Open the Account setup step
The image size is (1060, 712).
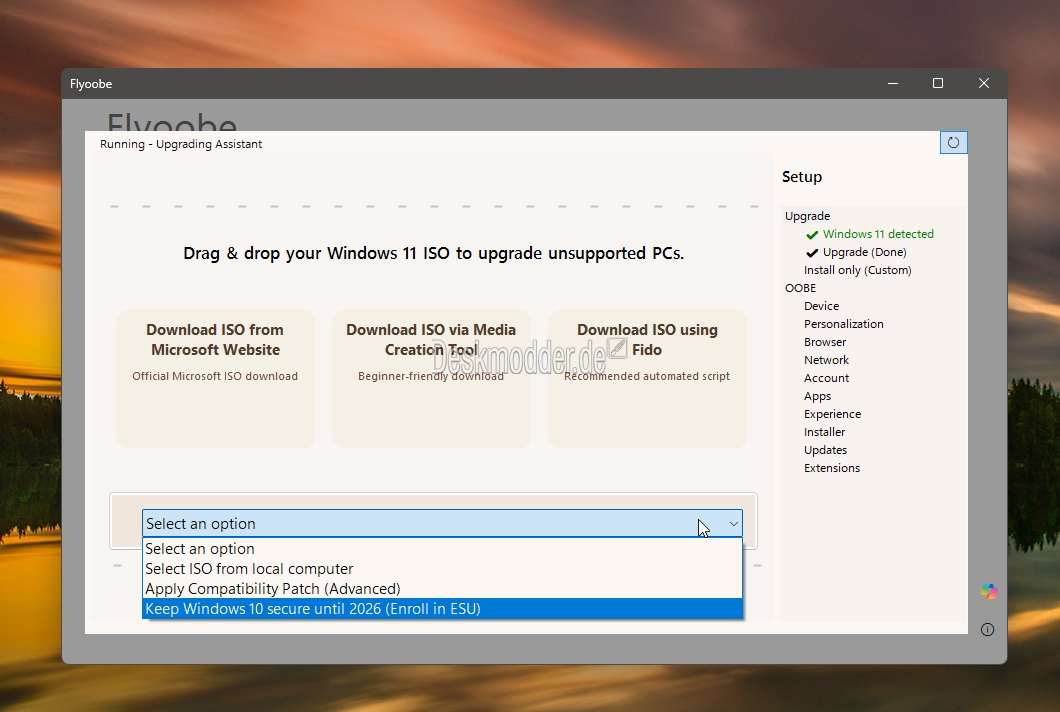[x=826, y=378]
